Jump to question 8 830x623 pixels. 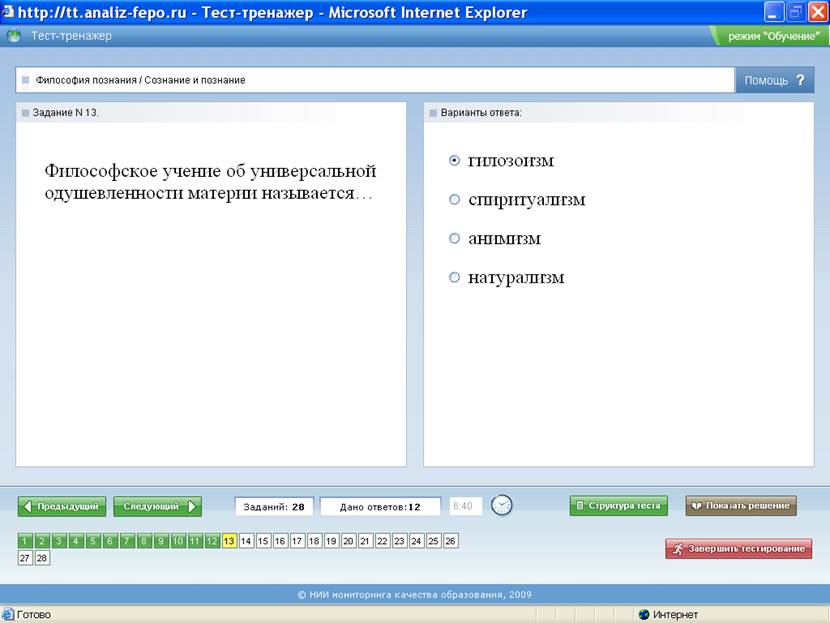[x=144, y=541]
